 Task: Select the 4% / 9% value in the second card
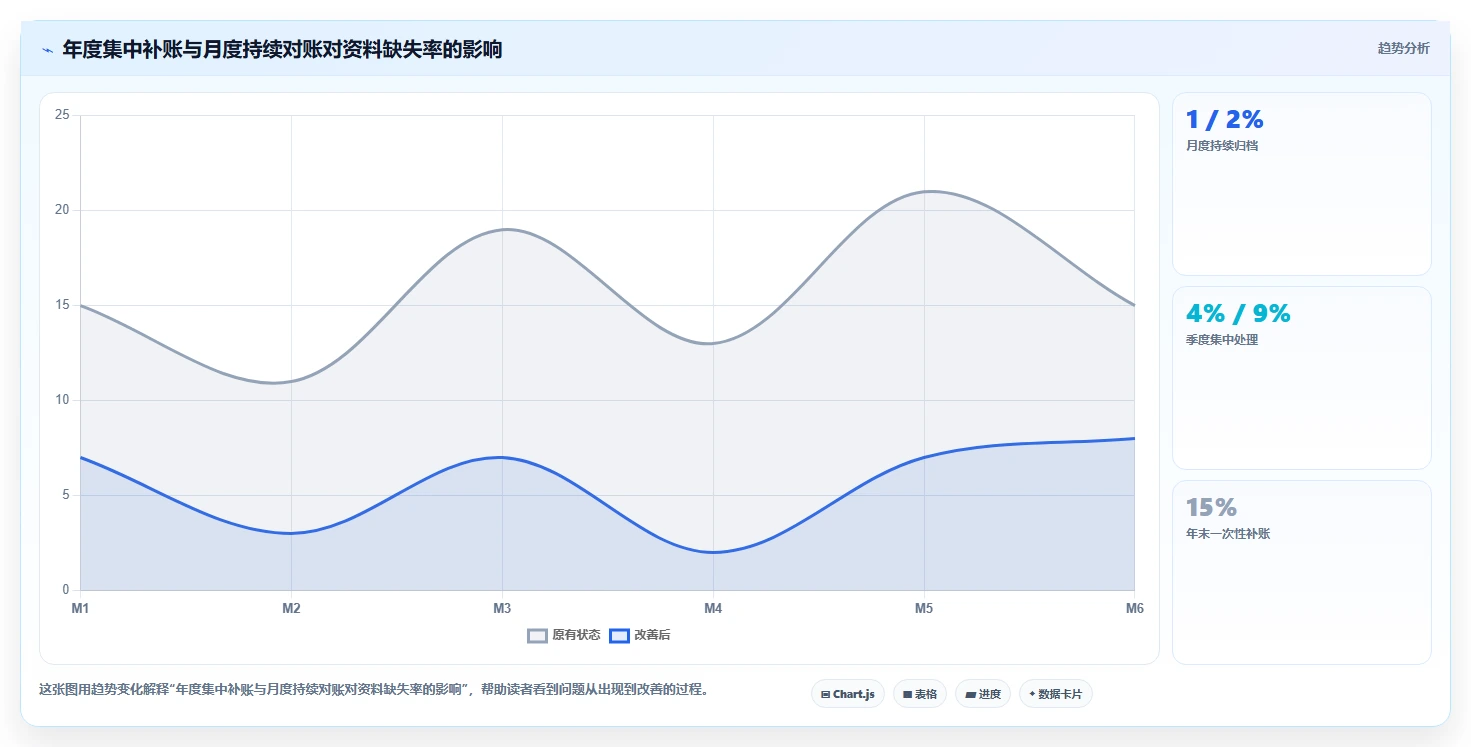pos(1238,314)
